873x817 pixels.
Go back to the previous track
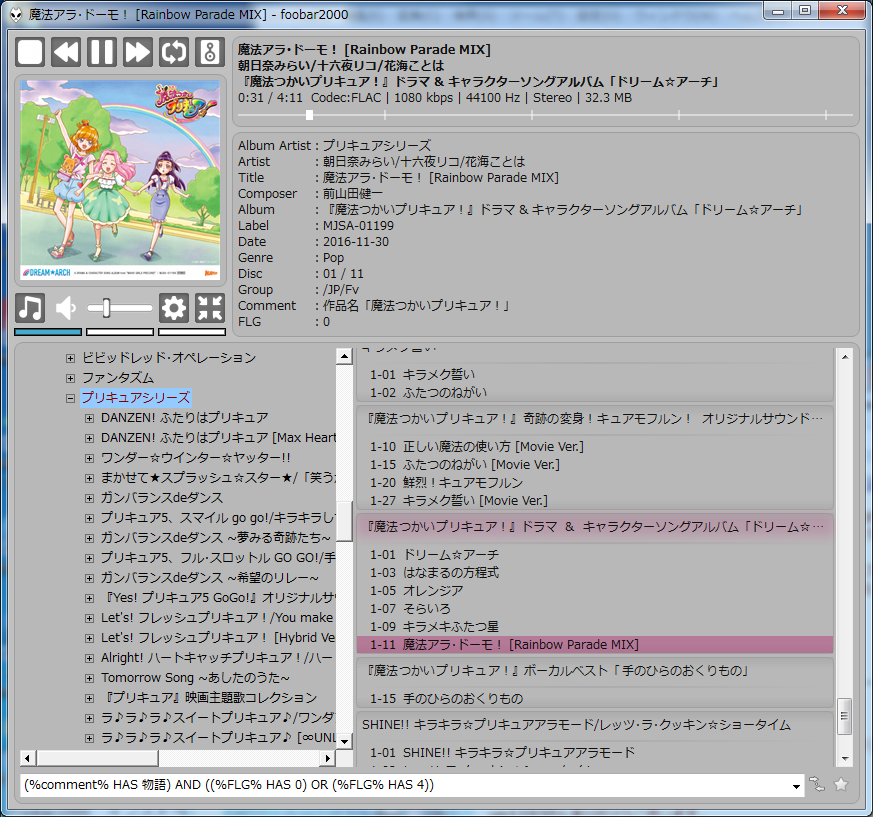point(65,52)
